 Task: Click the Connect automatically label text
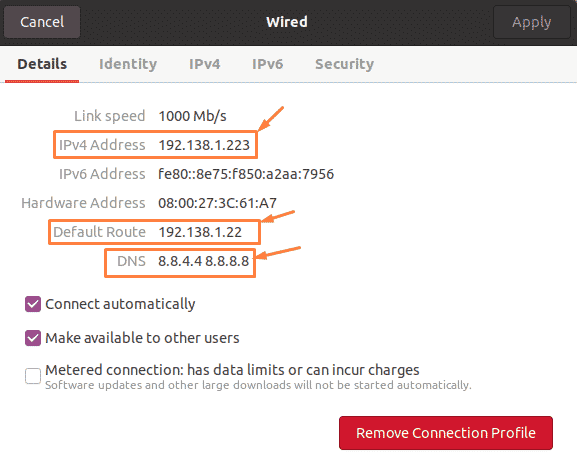tap(120, 304)
